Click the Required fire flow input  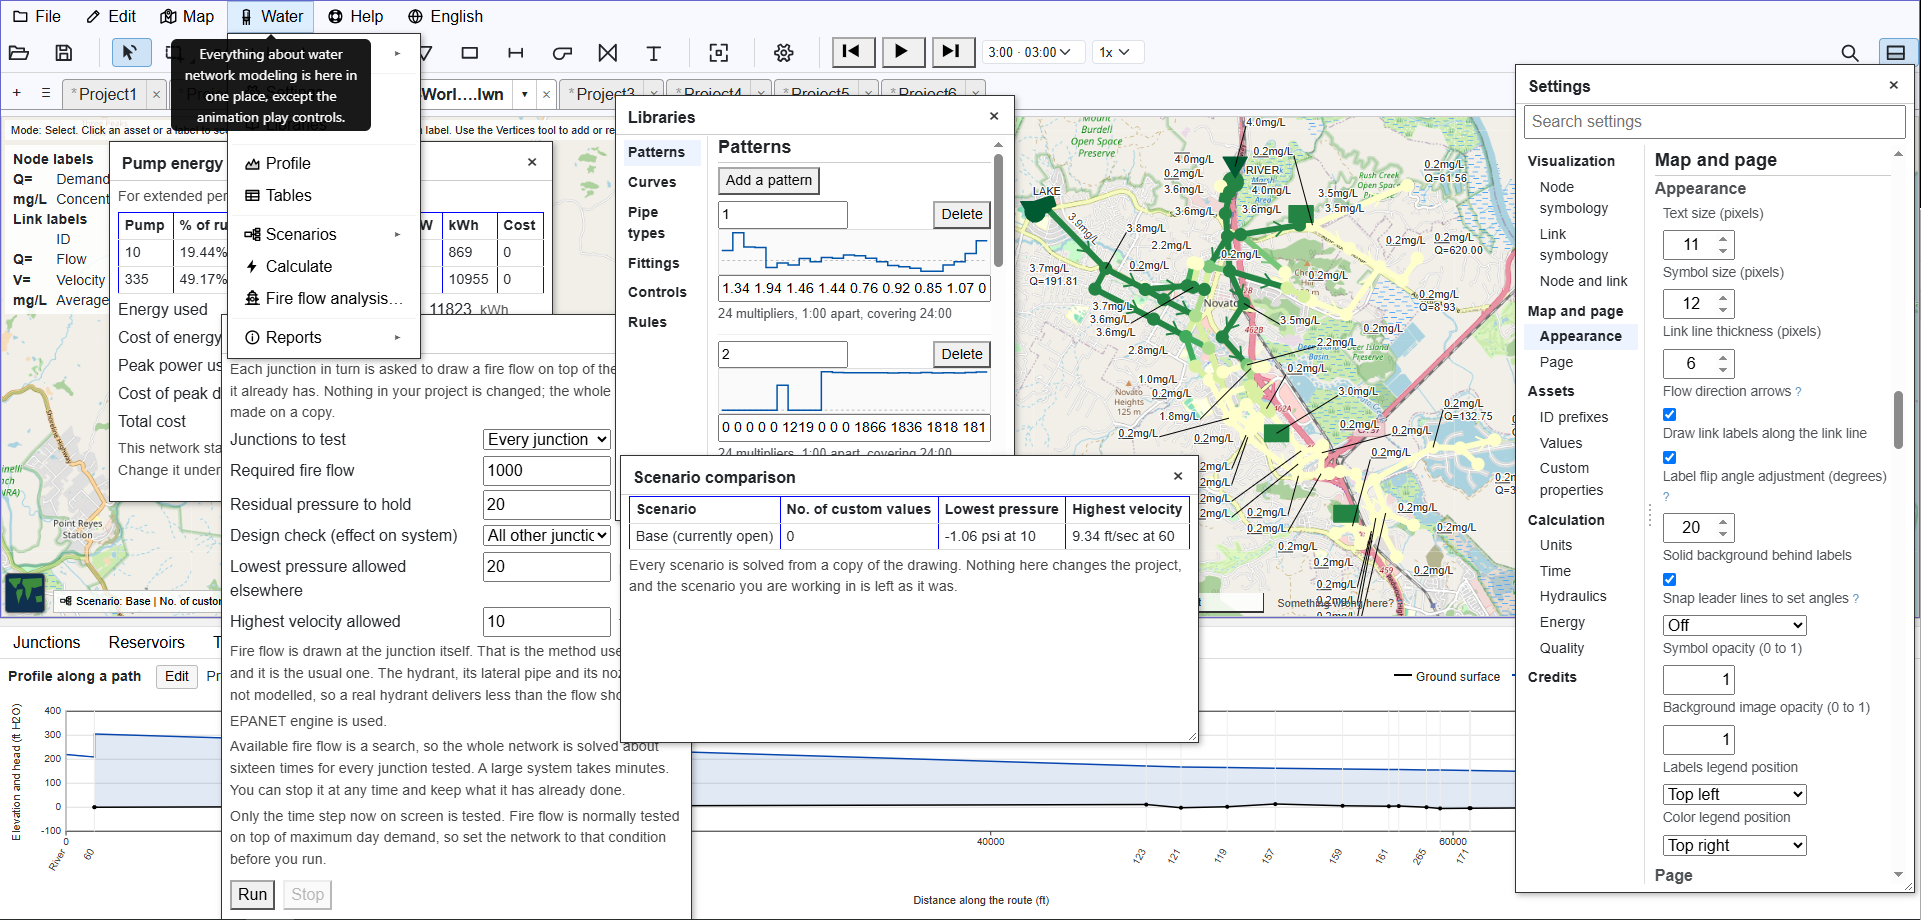click(547, 471)
